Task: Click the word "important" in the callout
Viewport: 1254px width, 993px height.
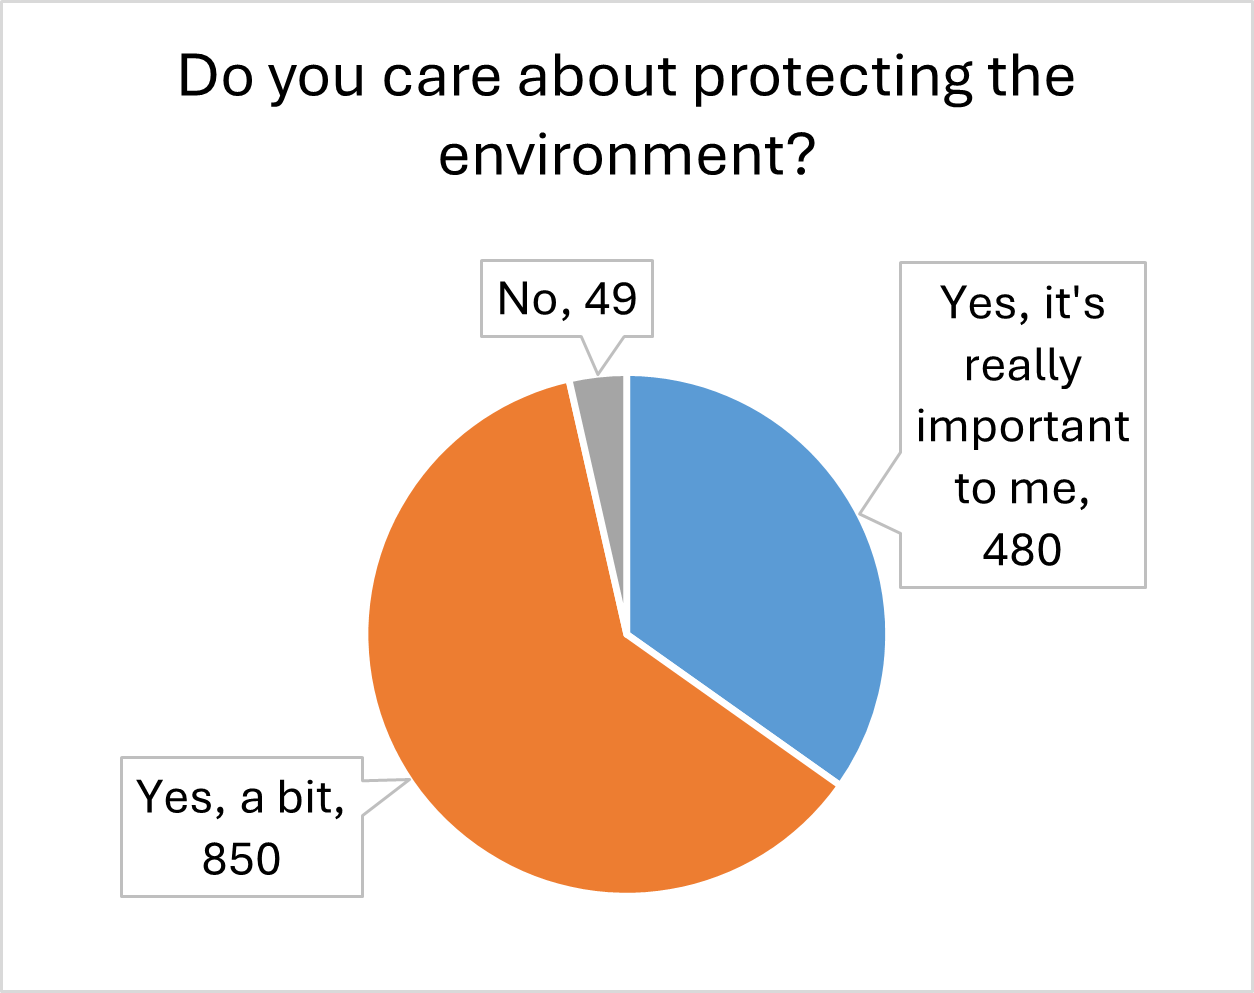Action: click(x=1022, y=427)
